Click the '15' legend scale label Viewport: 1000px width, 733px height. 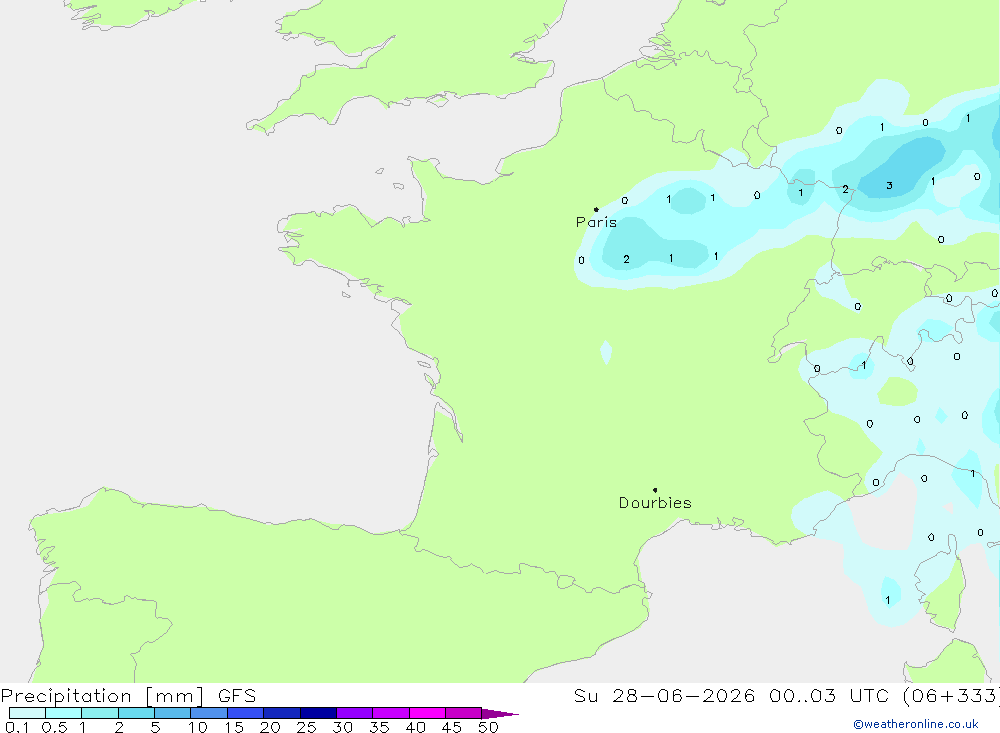tap(234, 727)
